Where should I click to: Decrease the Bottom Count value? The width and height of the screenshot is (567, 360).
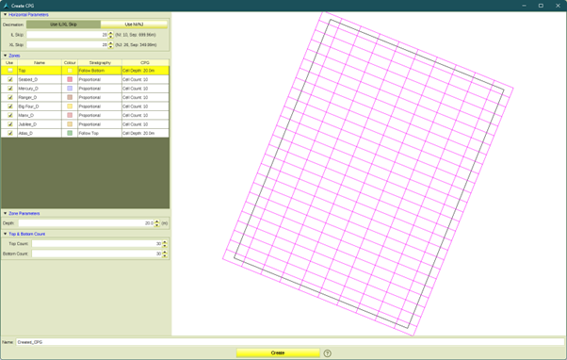click(165, 256)
